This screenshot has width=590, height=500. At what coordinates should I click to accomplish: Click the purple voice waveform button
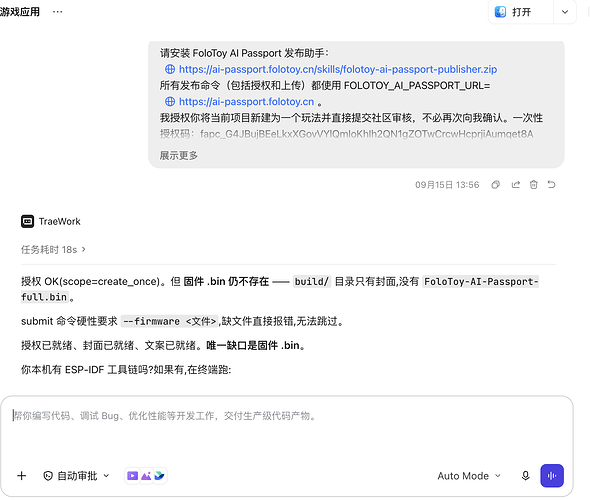[552, 476]
